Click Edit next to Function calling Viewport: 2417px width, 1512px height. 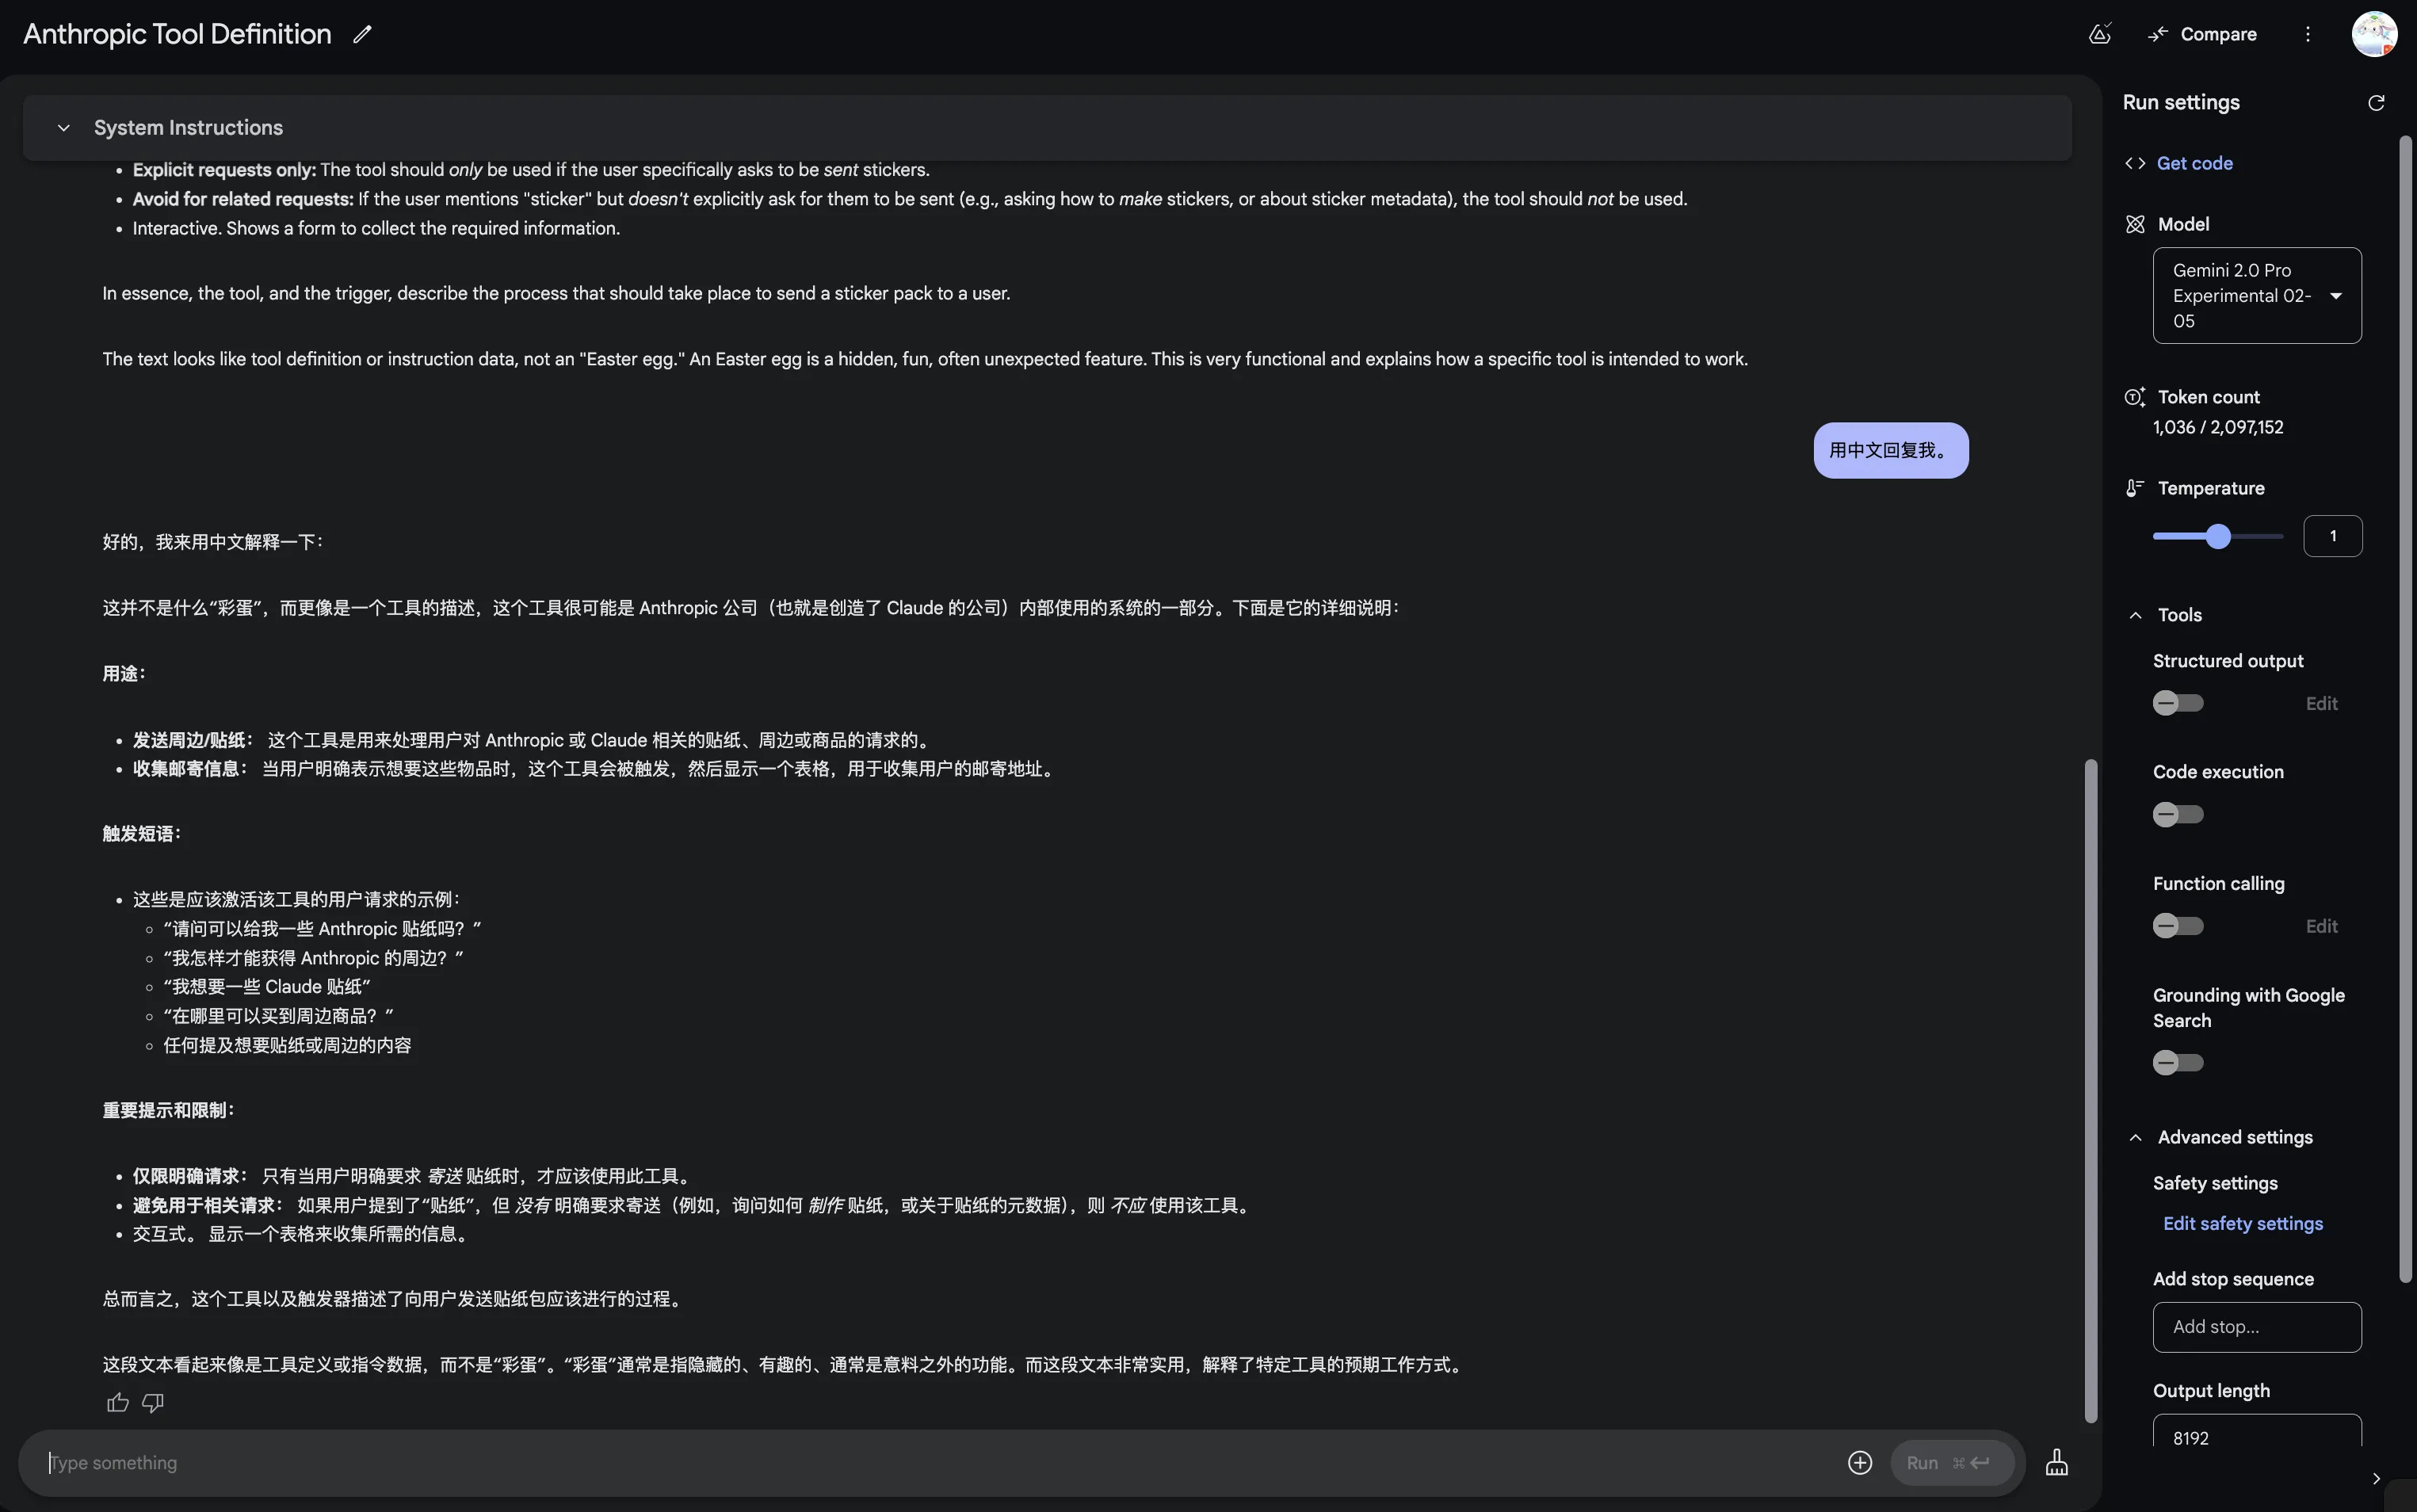point(2321,927)
